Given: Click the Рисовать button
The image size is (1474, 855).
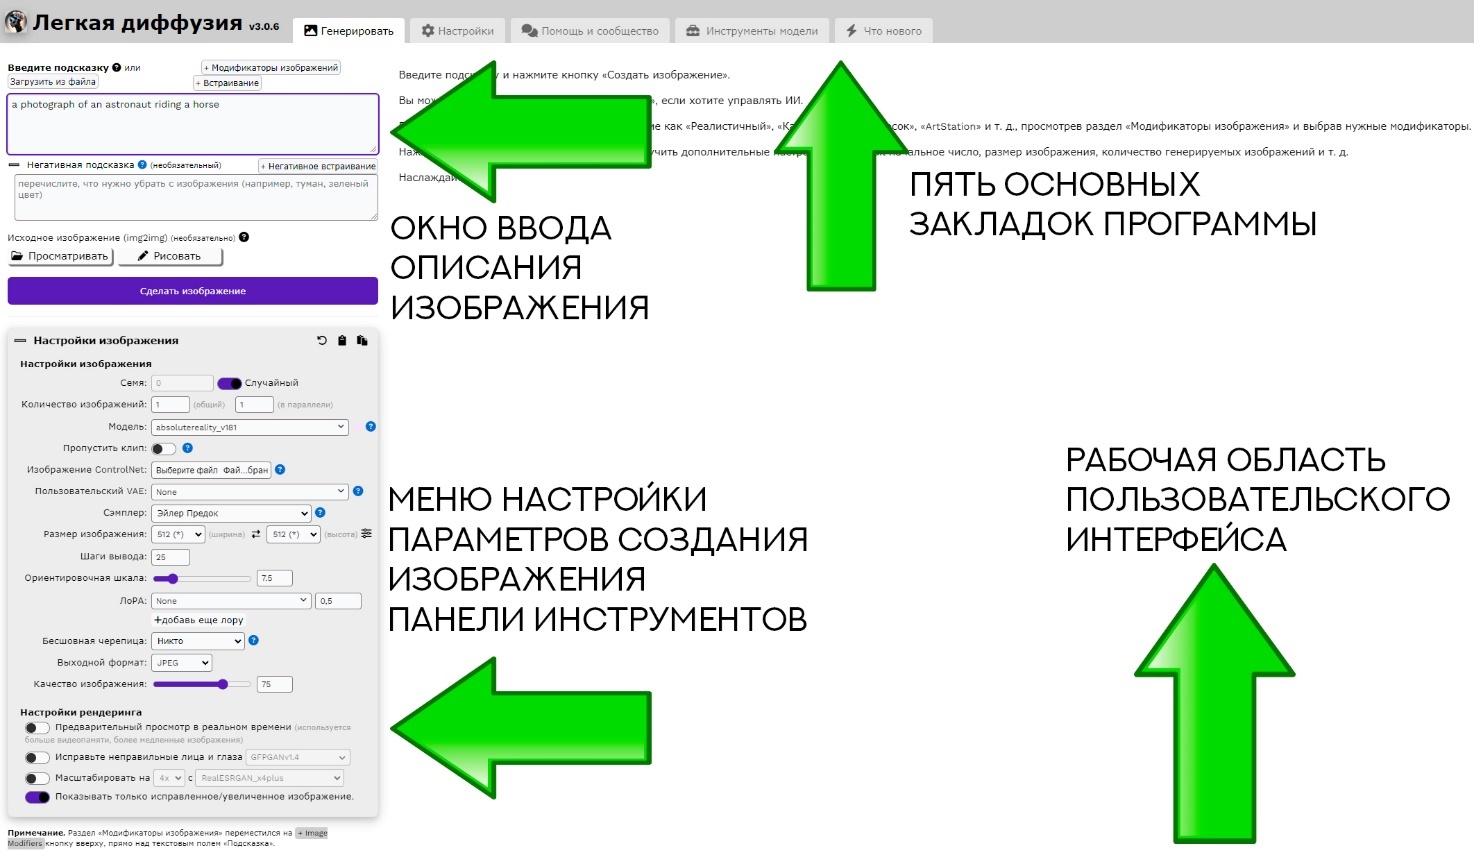Looking at the screenshot, I should [170, 257].
